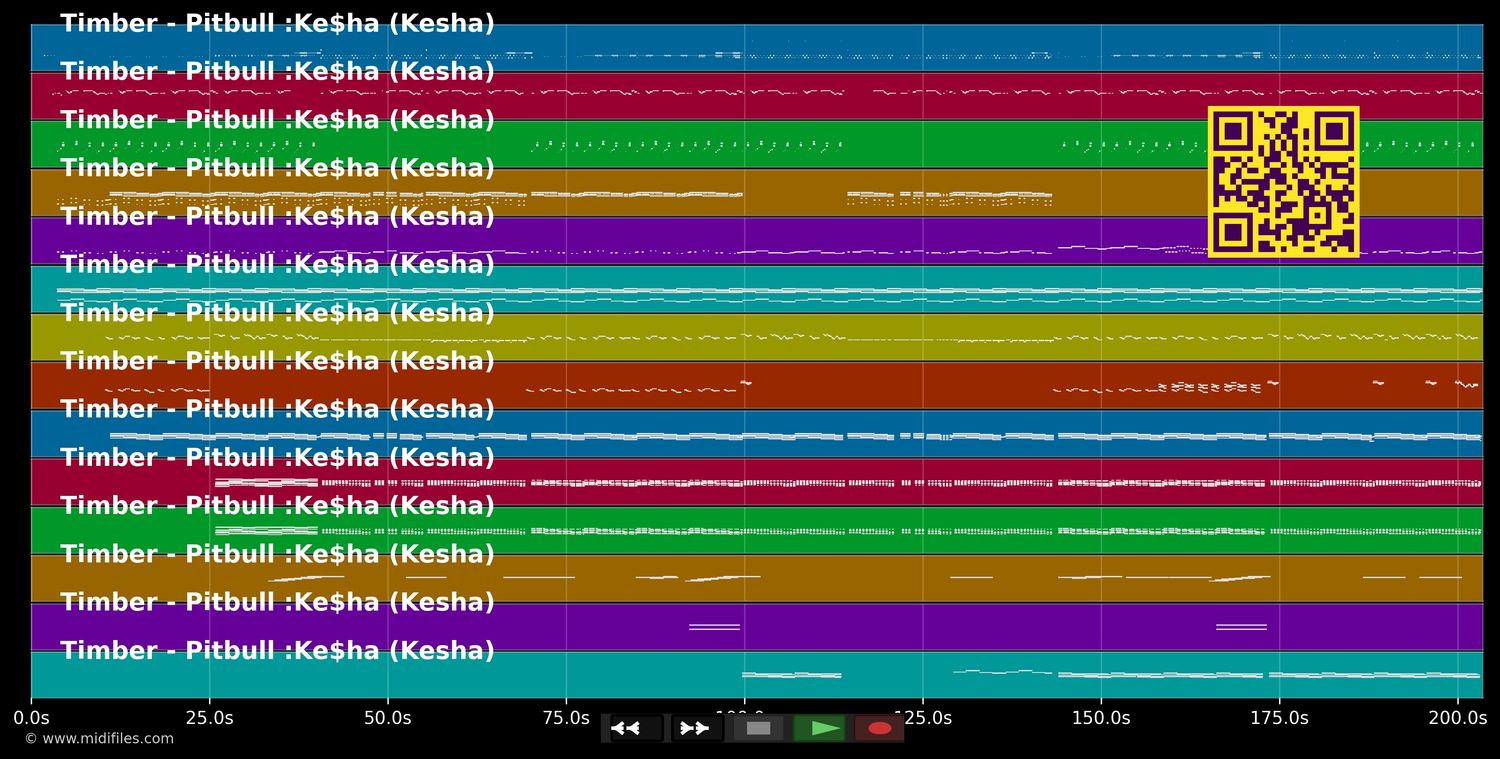The width and height of the screenshot is (1500, 759).
Task: Click the www.midifiles.com copyright text
Action: tap(99, 739)
